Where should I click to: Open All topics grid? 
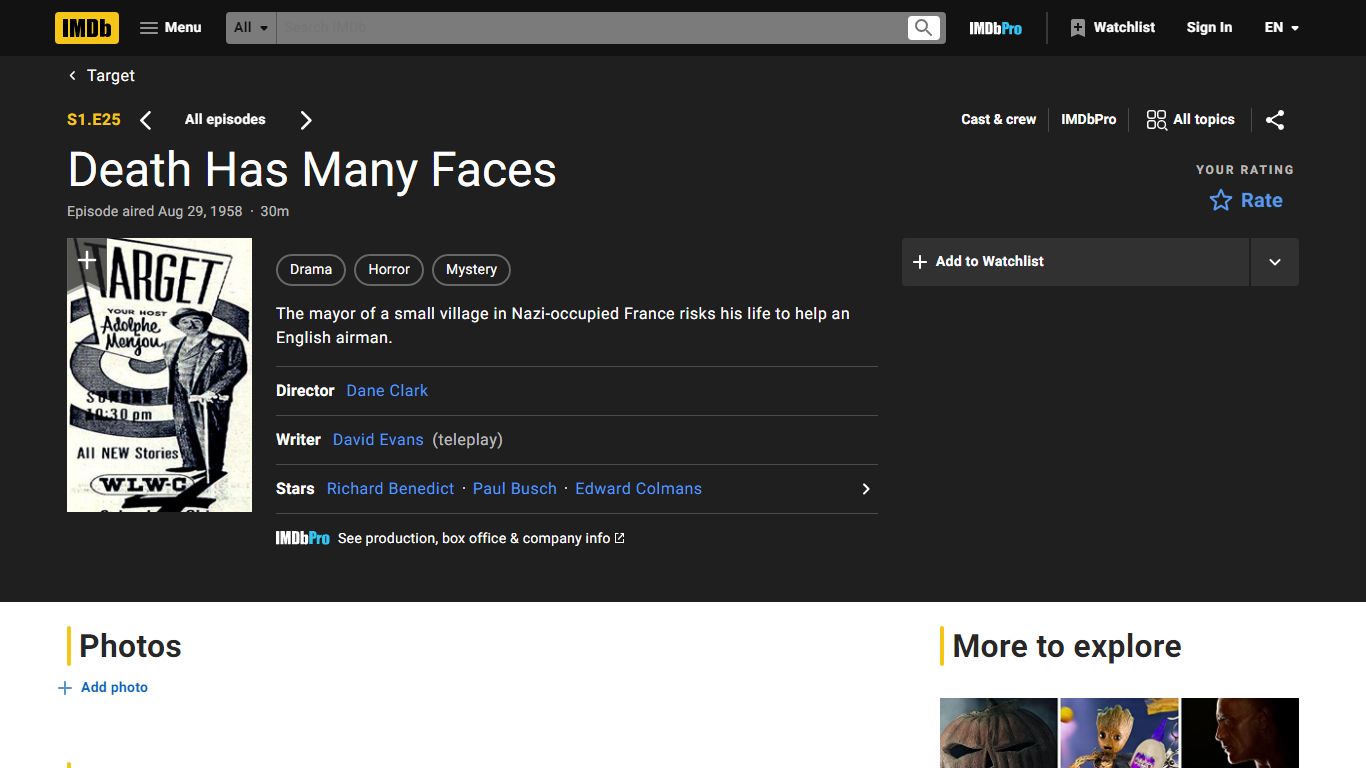click(x=1190, y=120)
